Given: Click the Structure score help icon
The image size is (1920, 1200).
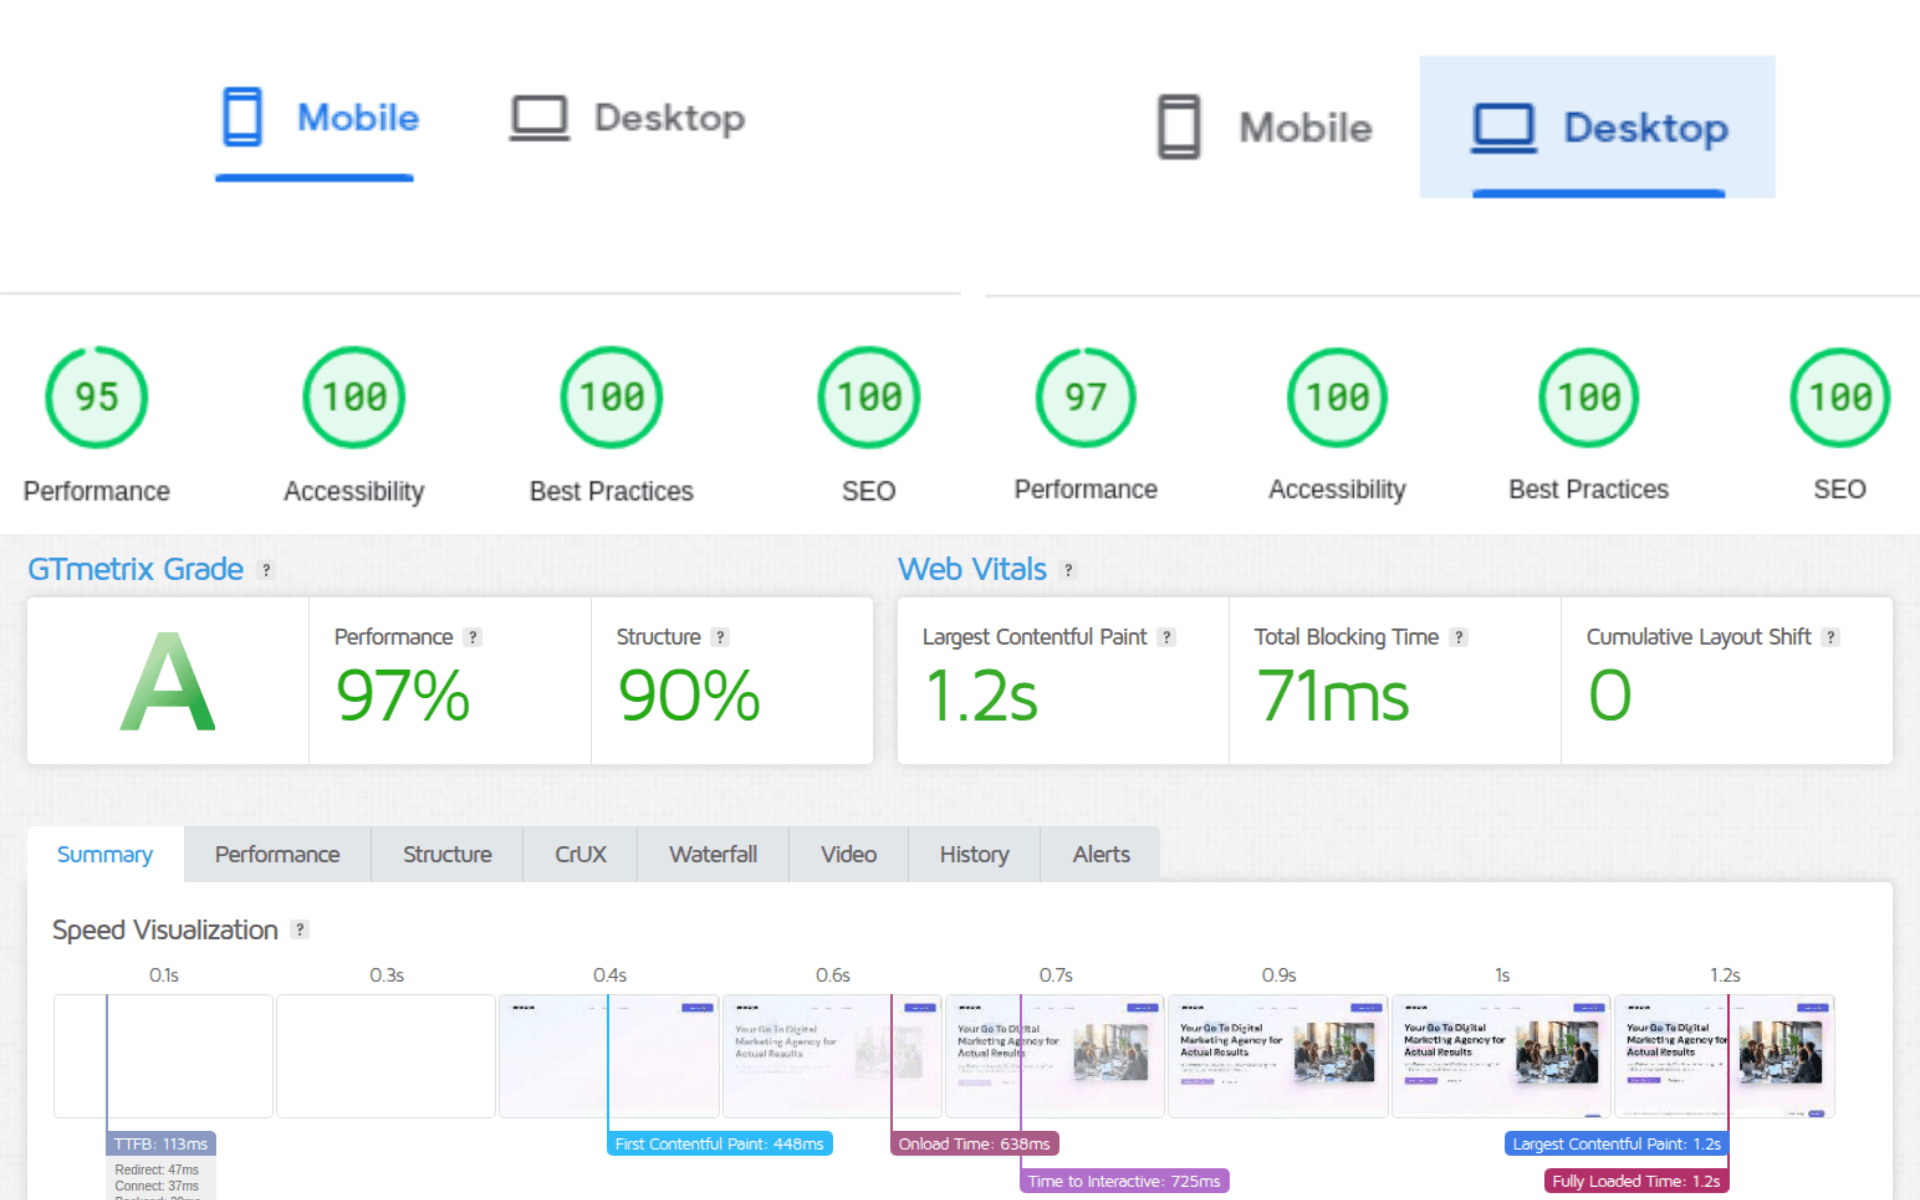Looking at the screenshot, I should 720,637.
